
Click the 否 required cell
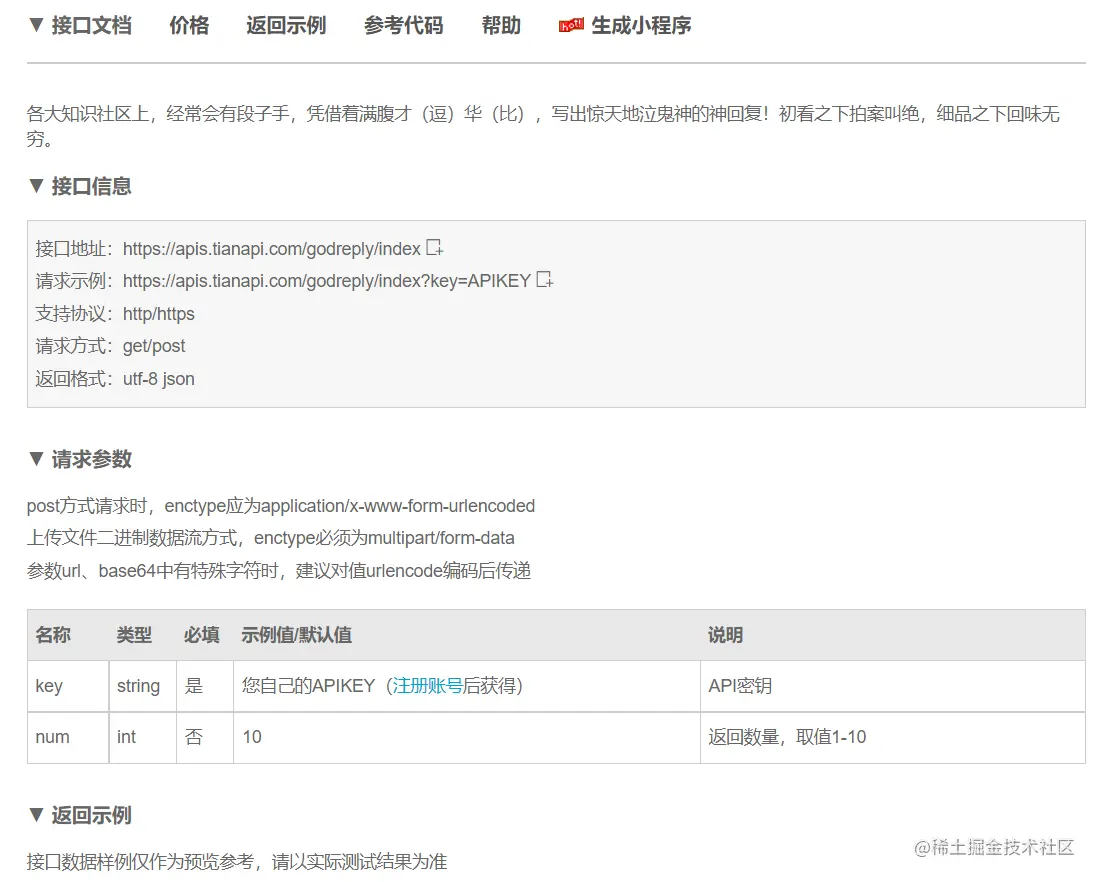[205, 738]
